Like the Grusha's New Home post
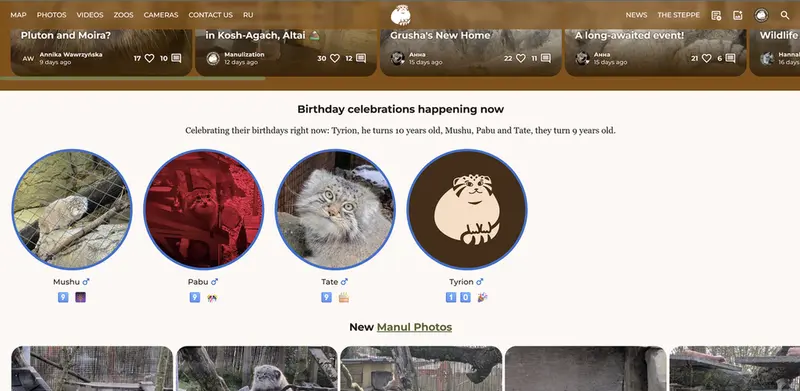The image size is (800, 391). 520,58
